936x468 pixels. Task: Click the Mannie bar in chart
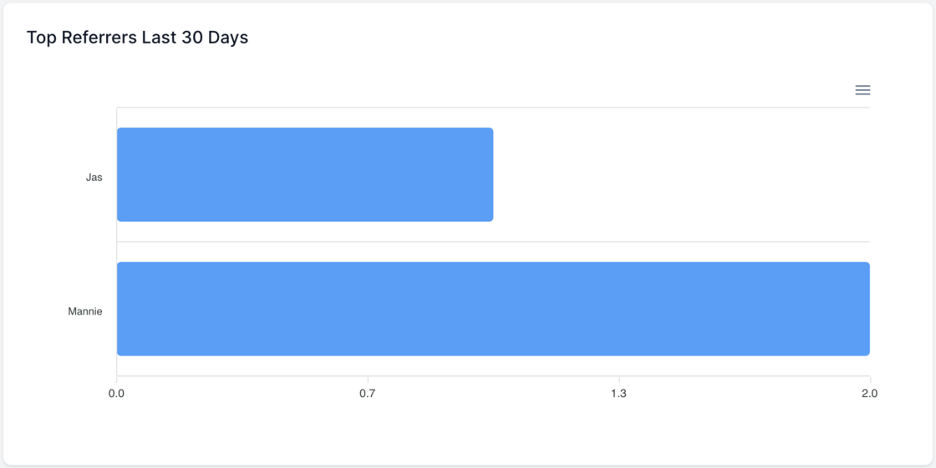[493, 309]
